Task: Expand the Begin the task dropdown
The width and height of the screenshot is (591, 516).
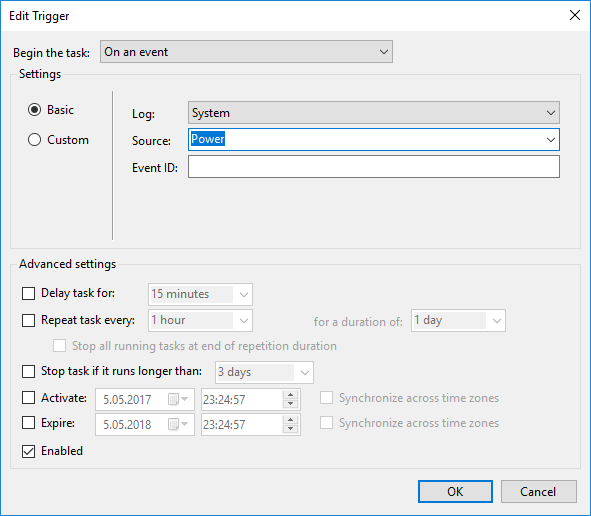Action: [246, 52]
